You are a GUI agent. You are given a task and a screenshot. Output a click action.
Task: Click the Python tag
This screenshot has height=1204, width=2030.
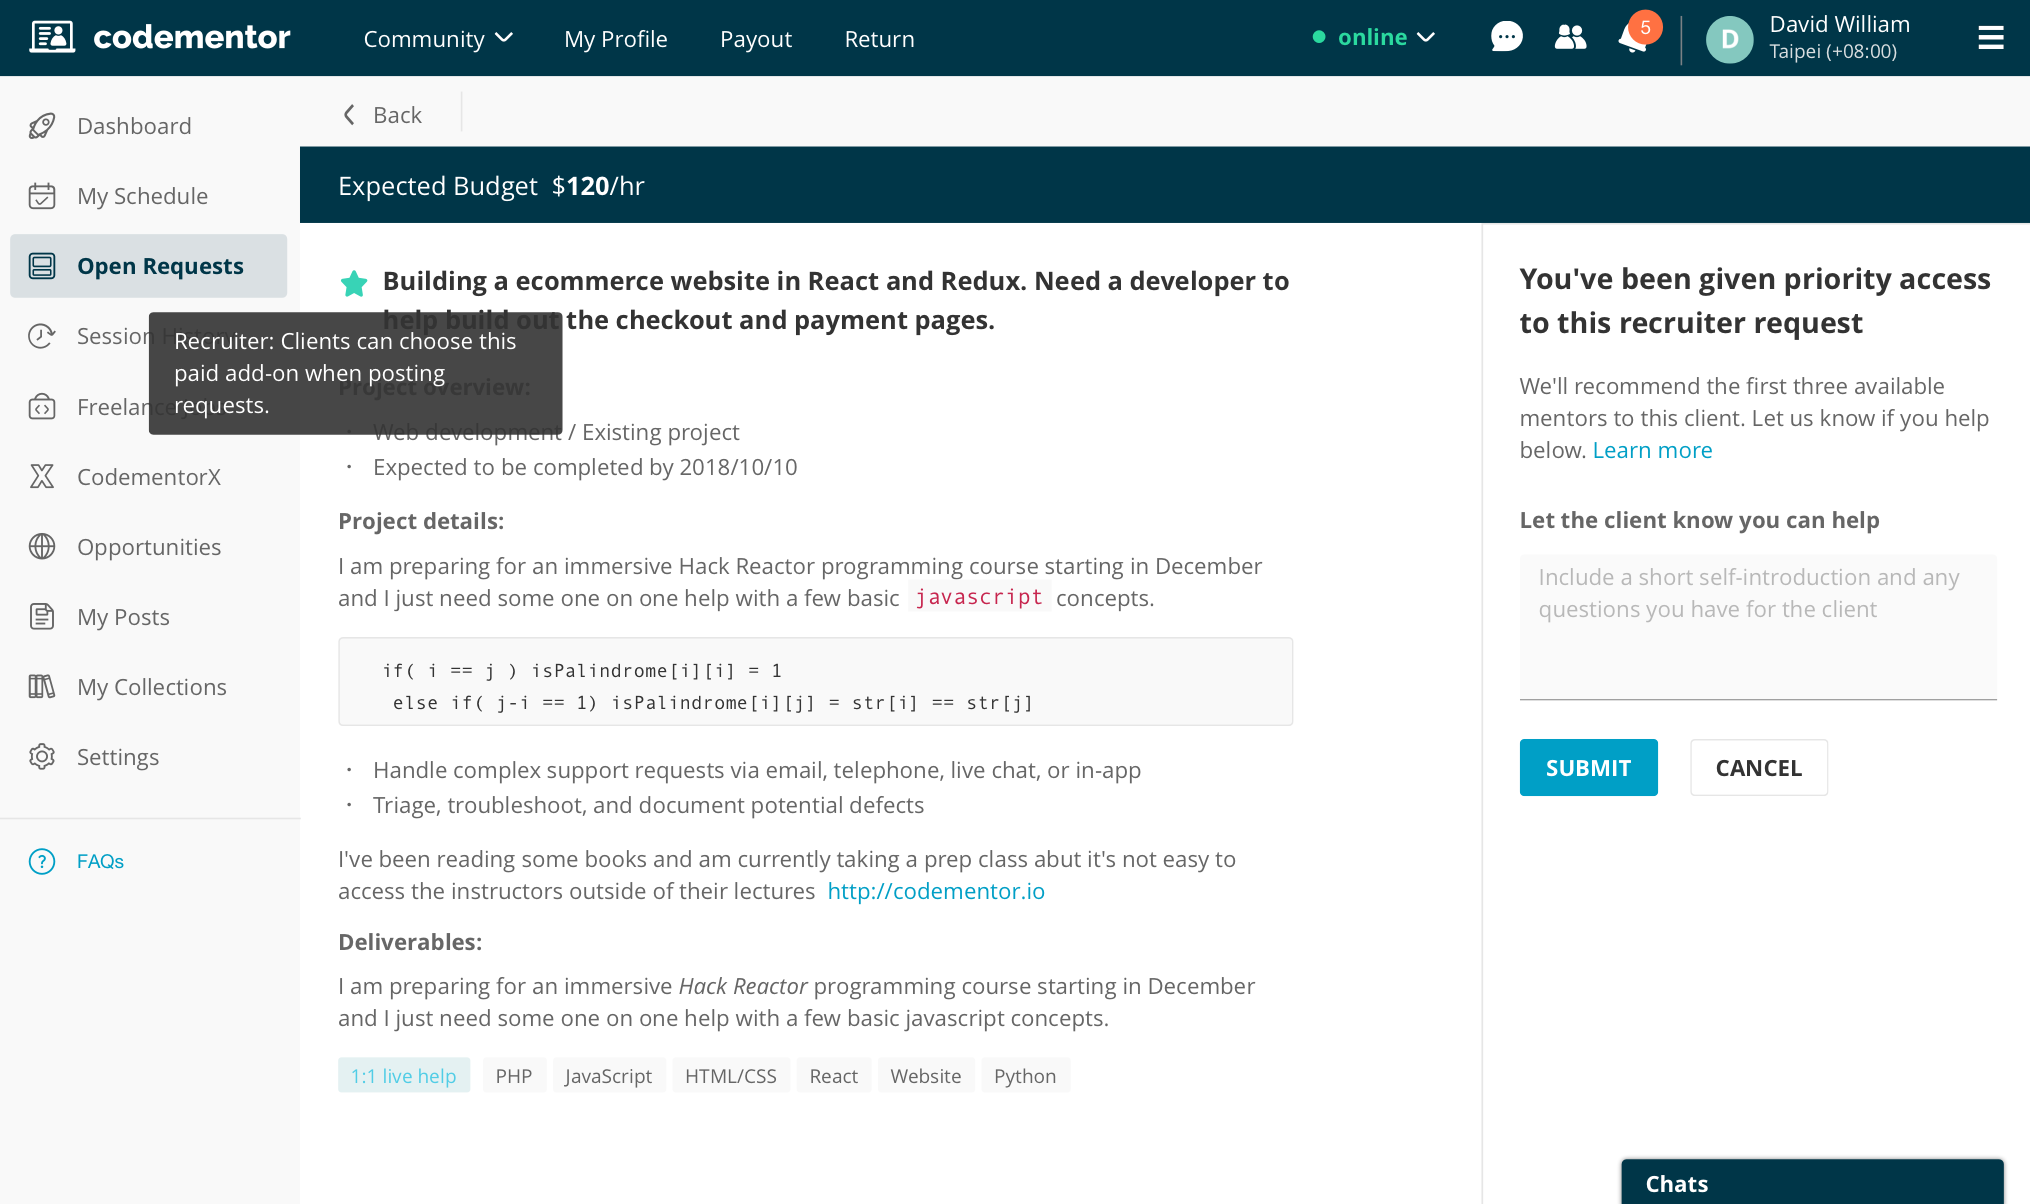point(1025,1075)
